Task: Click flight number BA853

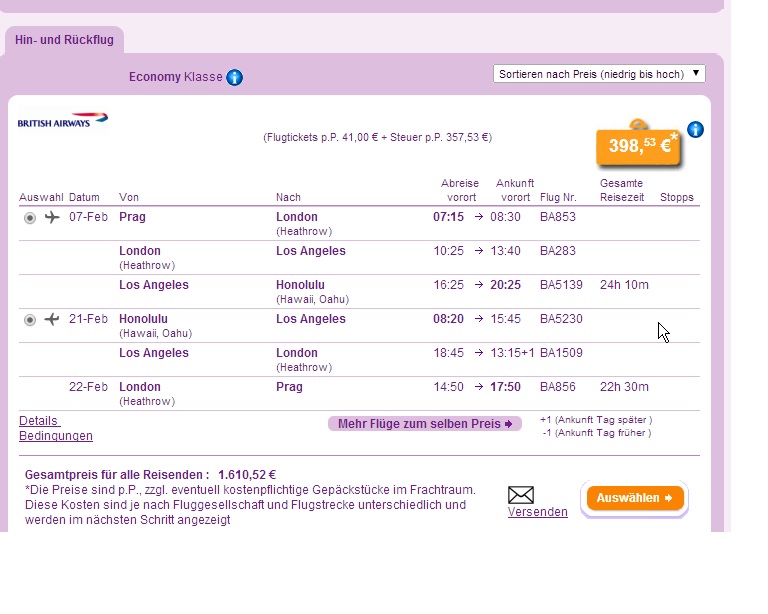Action: click(x=555, y=217)
